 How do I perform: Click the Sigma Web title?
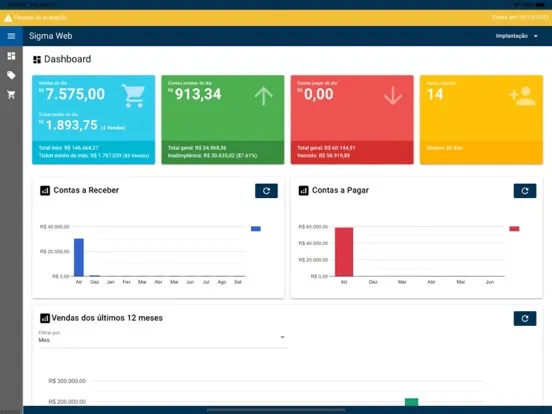(50, 36)
